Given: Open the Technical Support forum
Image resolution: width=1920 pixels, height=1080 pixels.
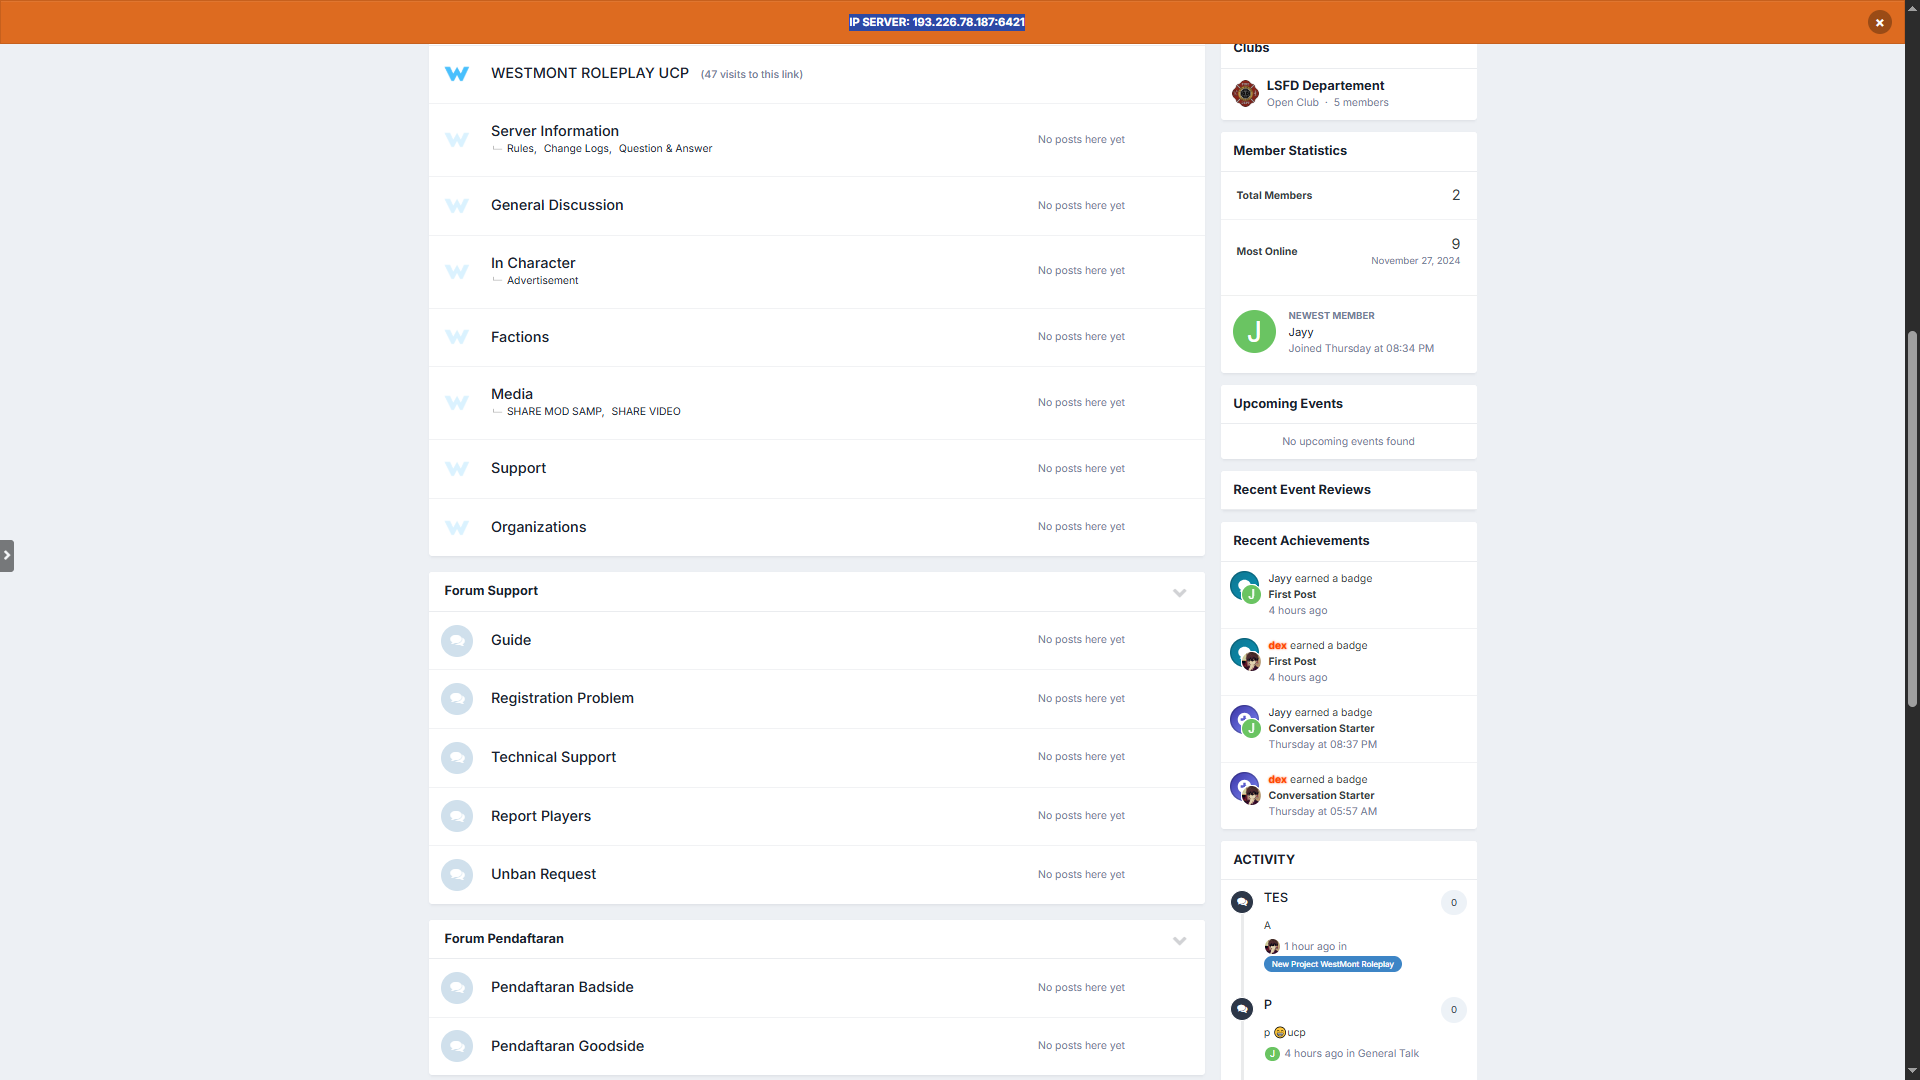Looking at the screenshot, I should pos(553,757).
